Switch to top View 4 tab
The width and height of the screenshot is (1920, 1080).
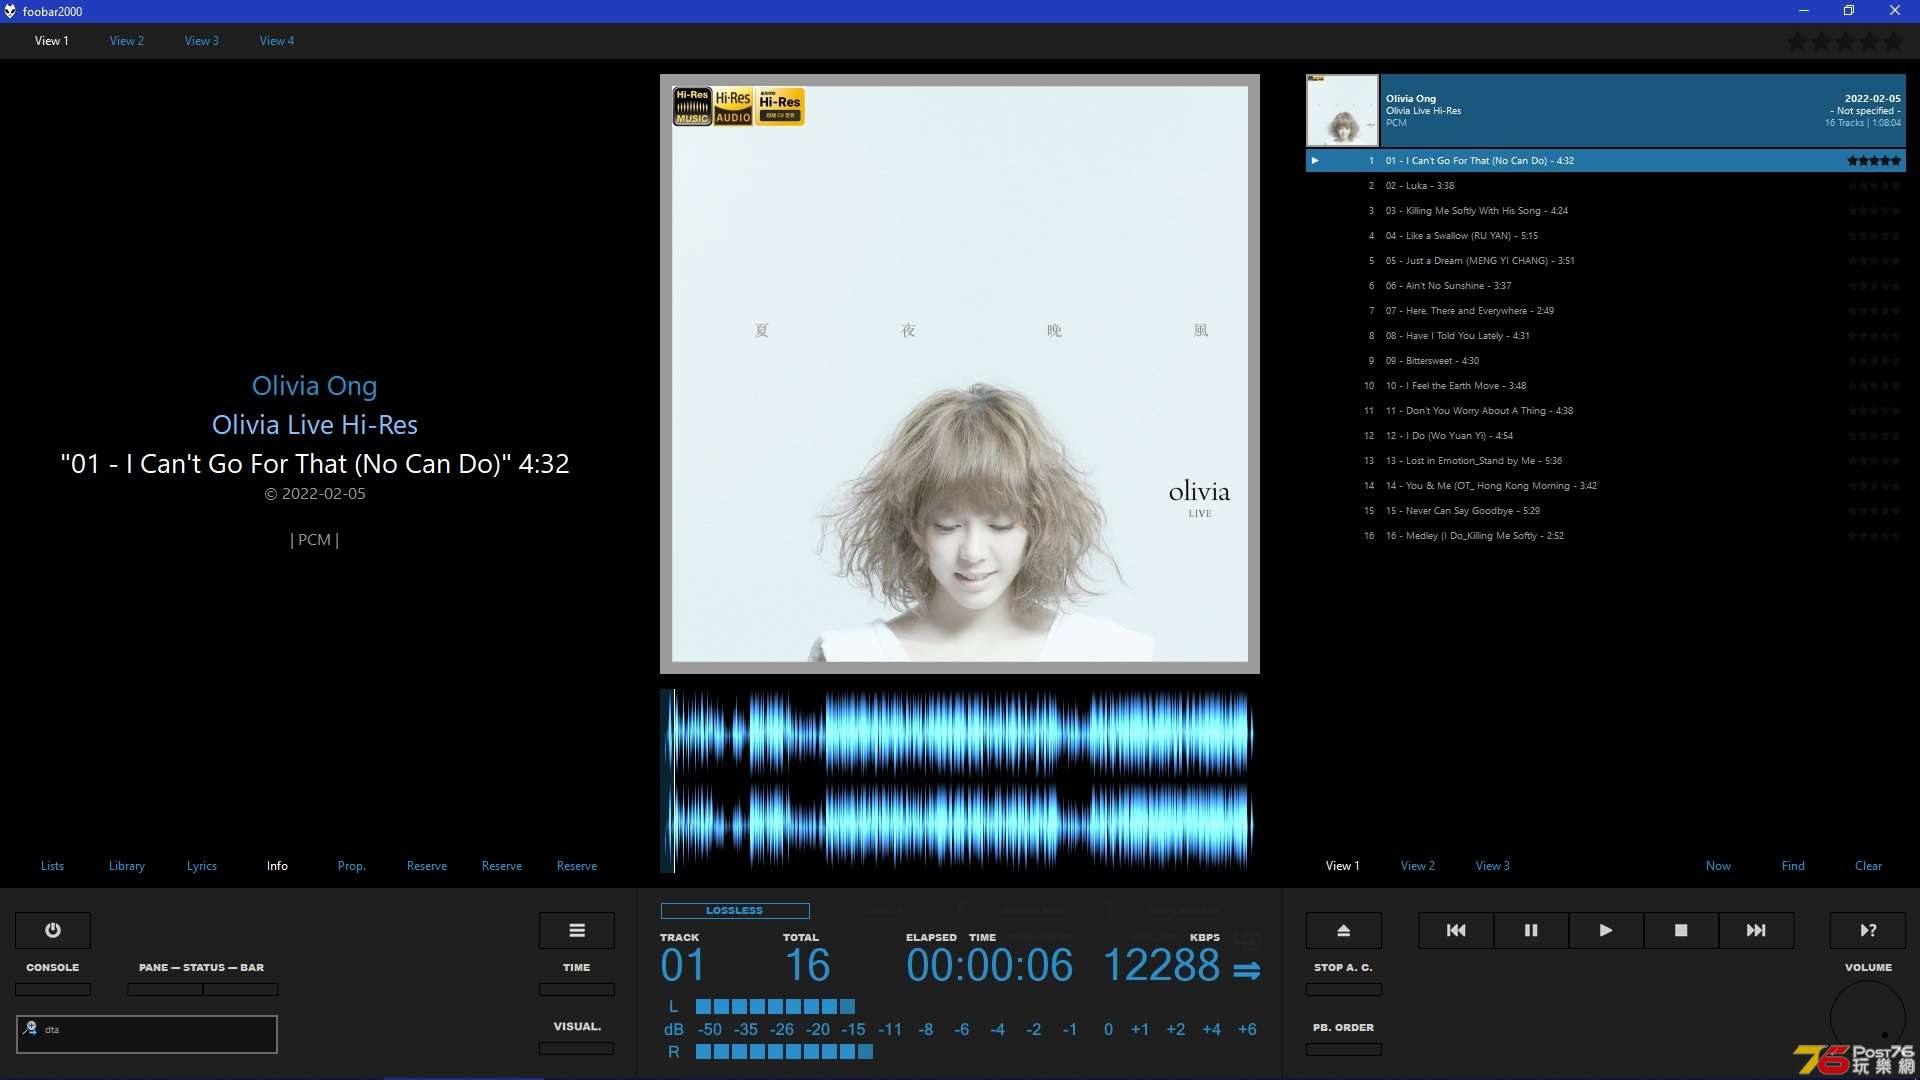click(x=277, y=41)
